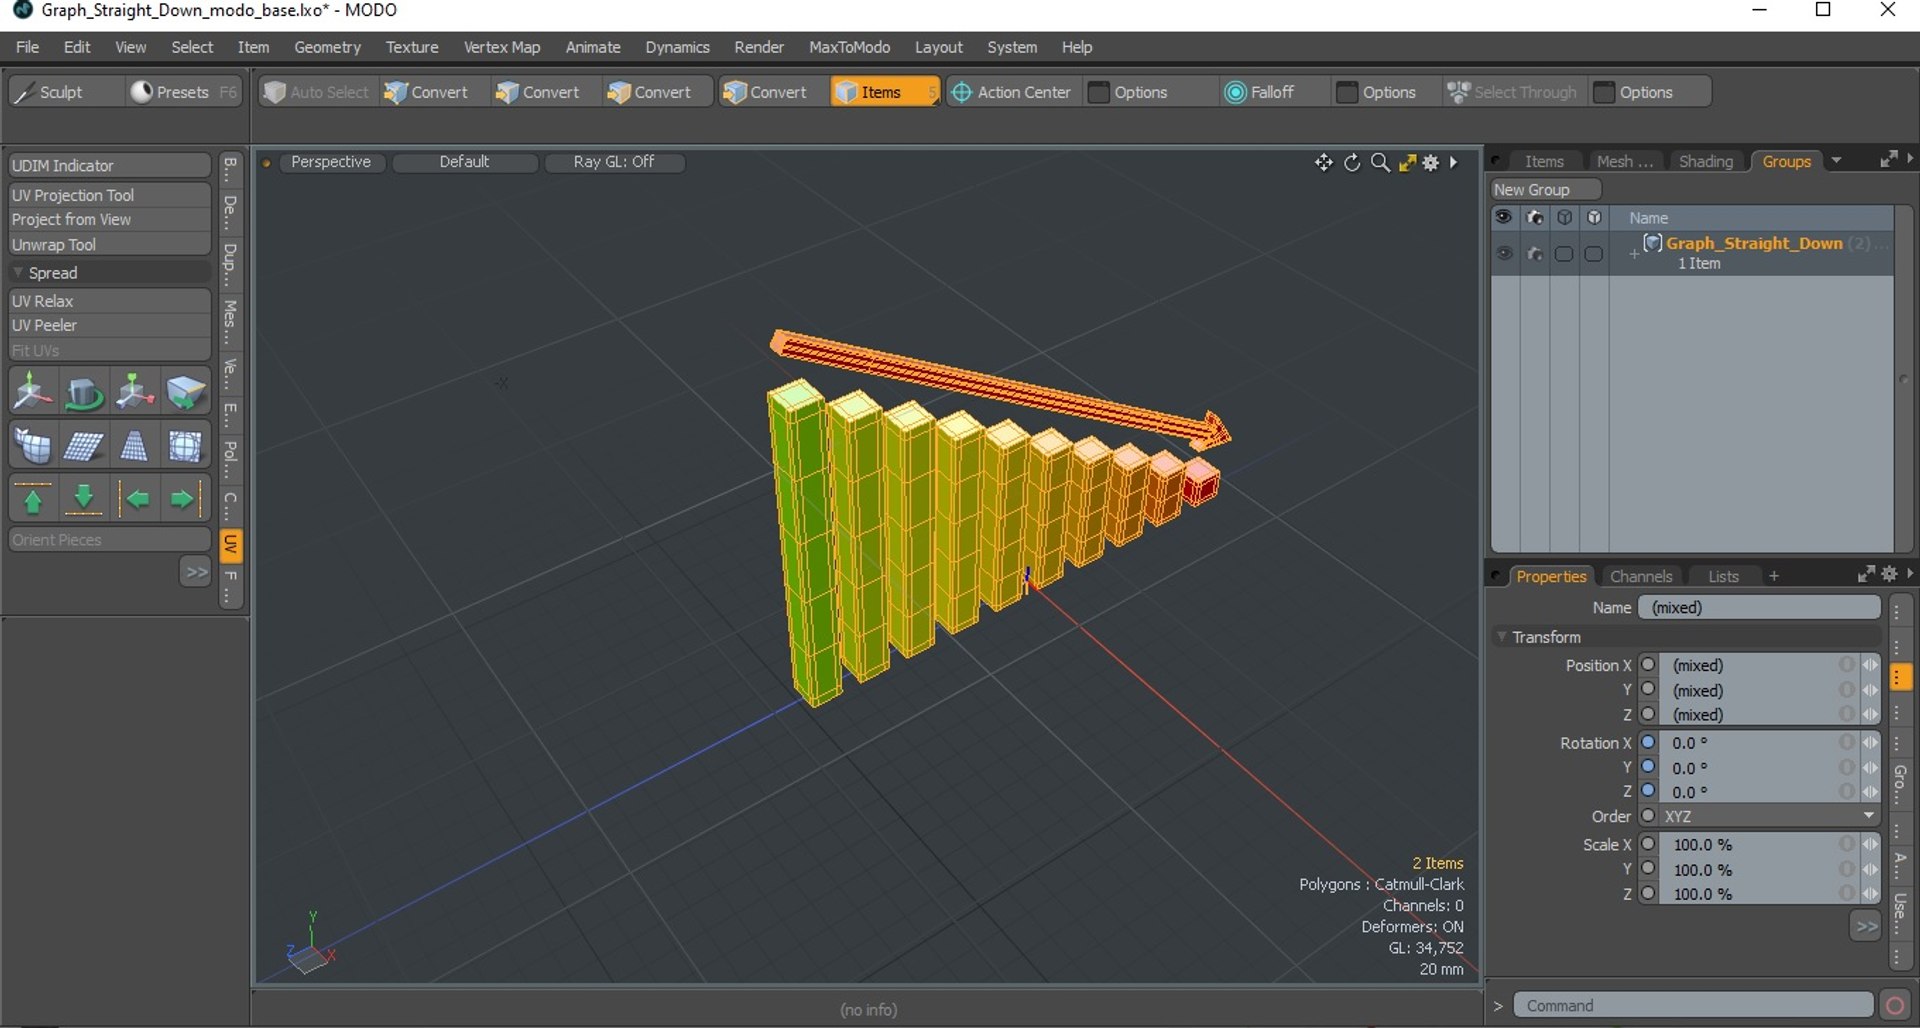
Task: Toggle Order channel keyframe circle
Action: (1649, 816)
